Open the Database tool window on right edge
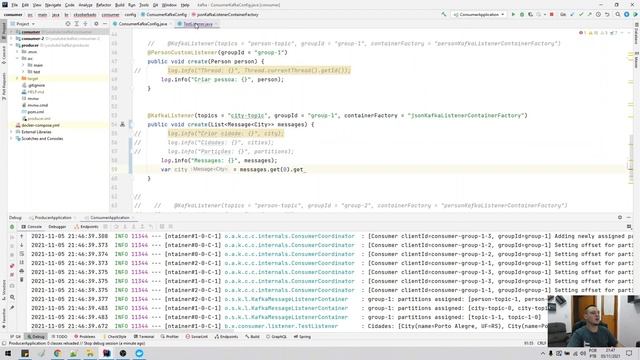Viewport: 640px width, 360px height. pyautogui.click(x=636, y=34)
